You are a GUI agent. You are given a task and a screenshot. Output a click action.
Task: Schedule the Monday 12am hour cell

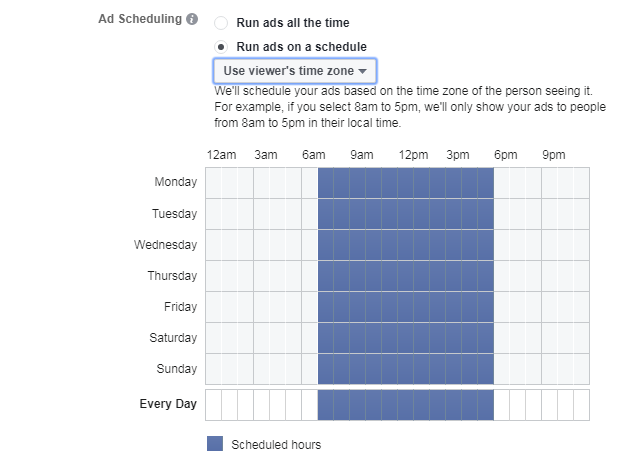(213, 182)
